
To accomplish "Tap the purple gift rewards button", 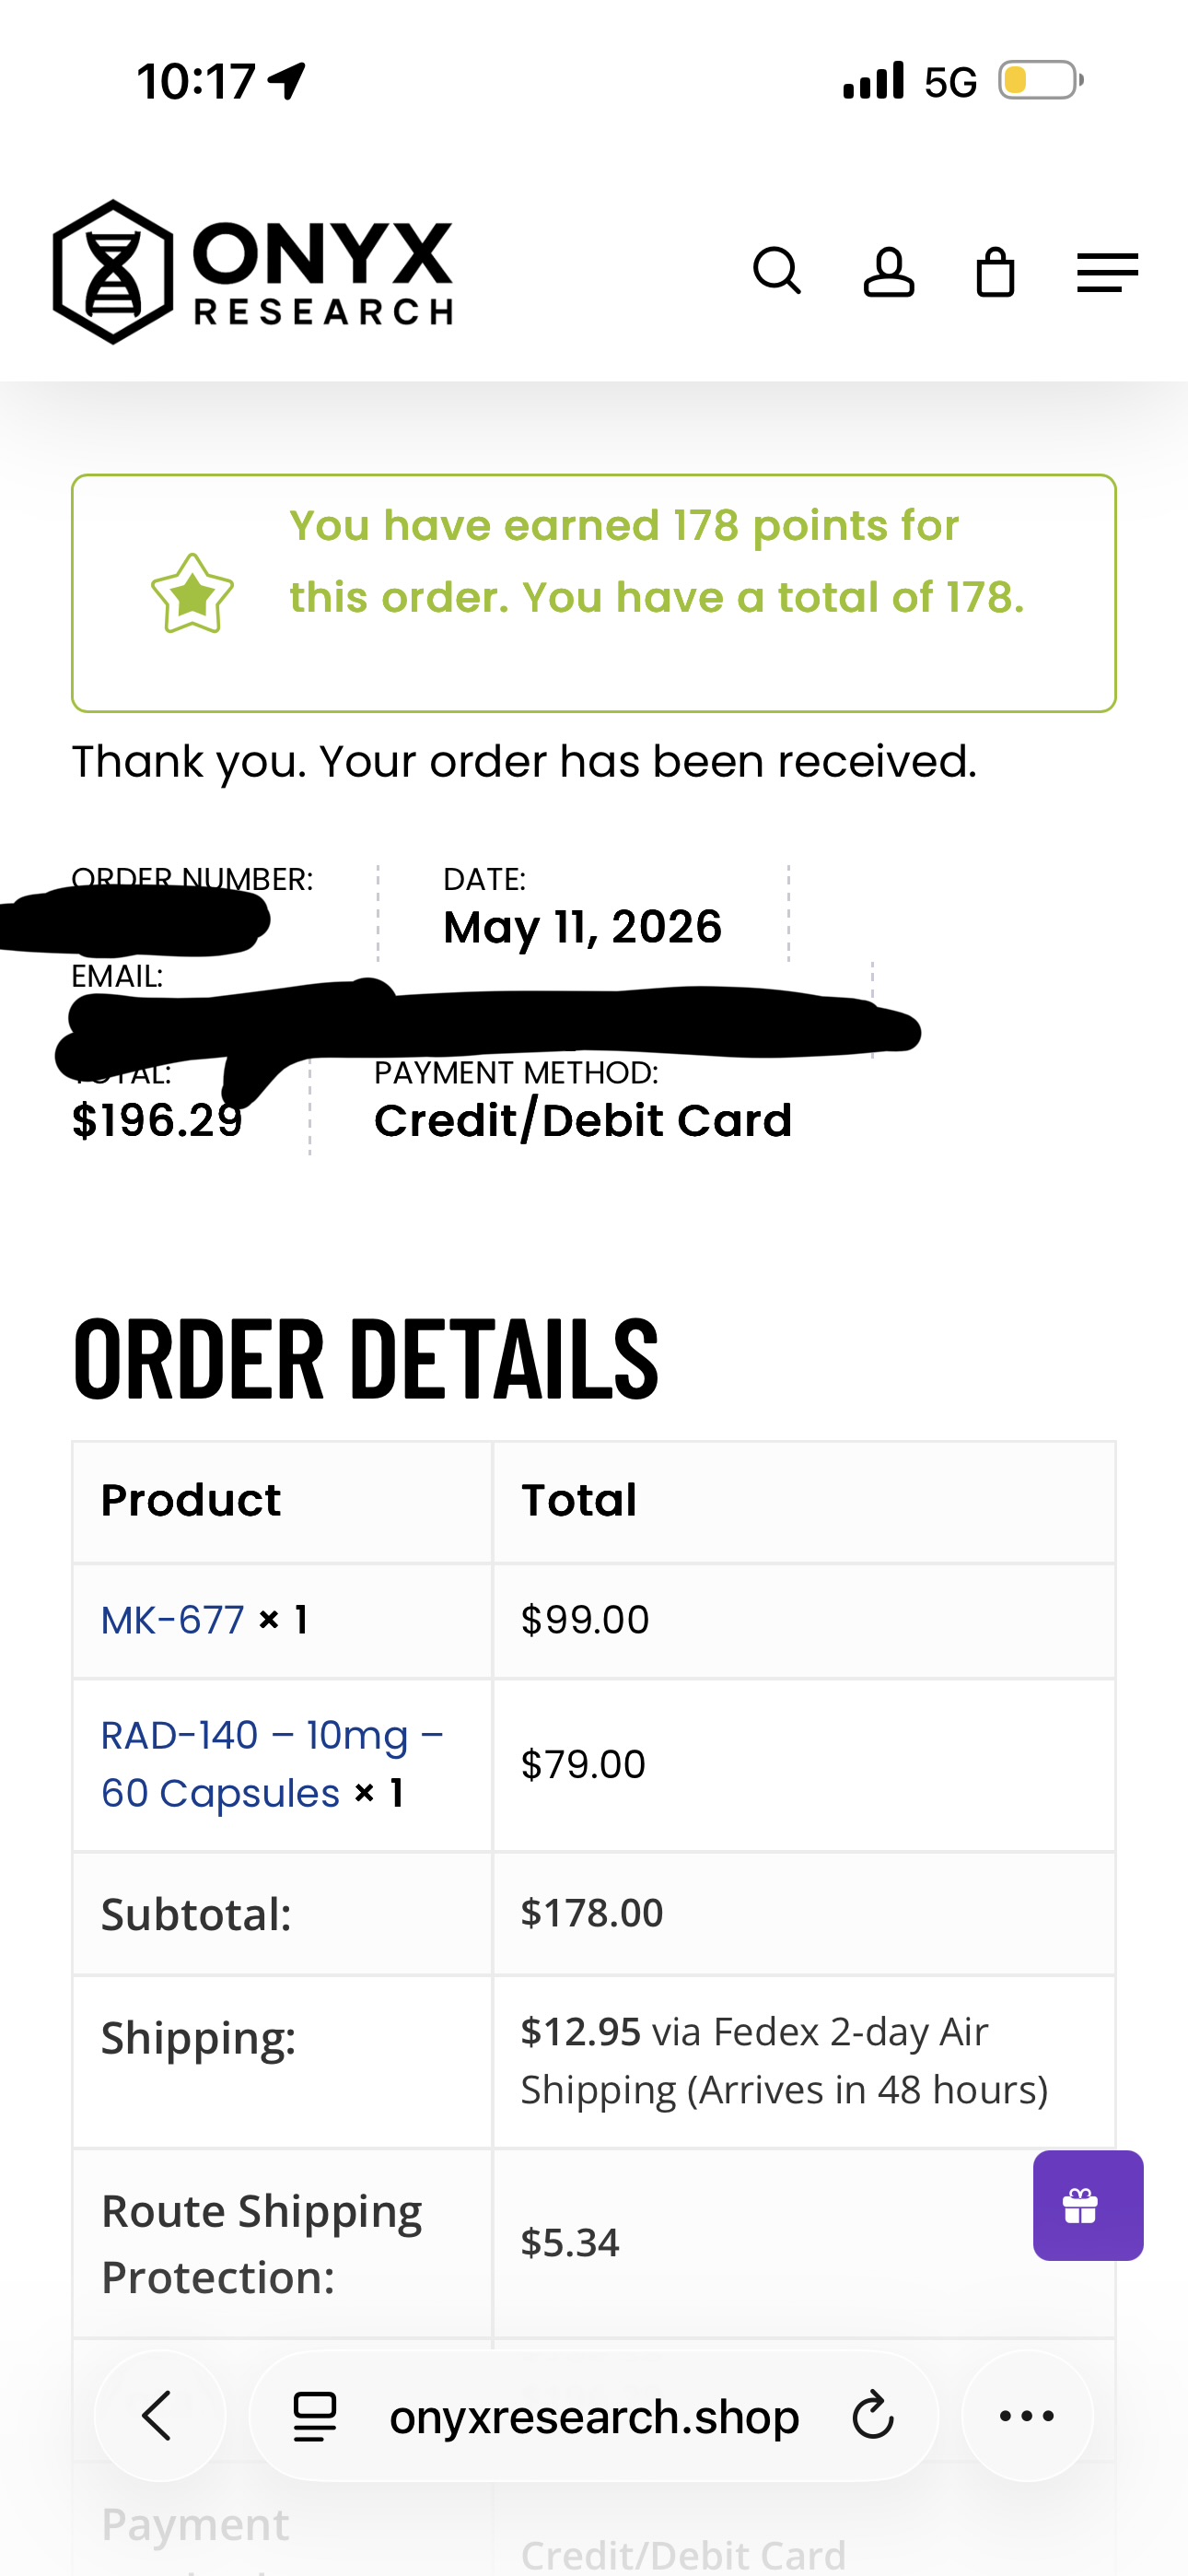I will (x=1088, y=2205).
